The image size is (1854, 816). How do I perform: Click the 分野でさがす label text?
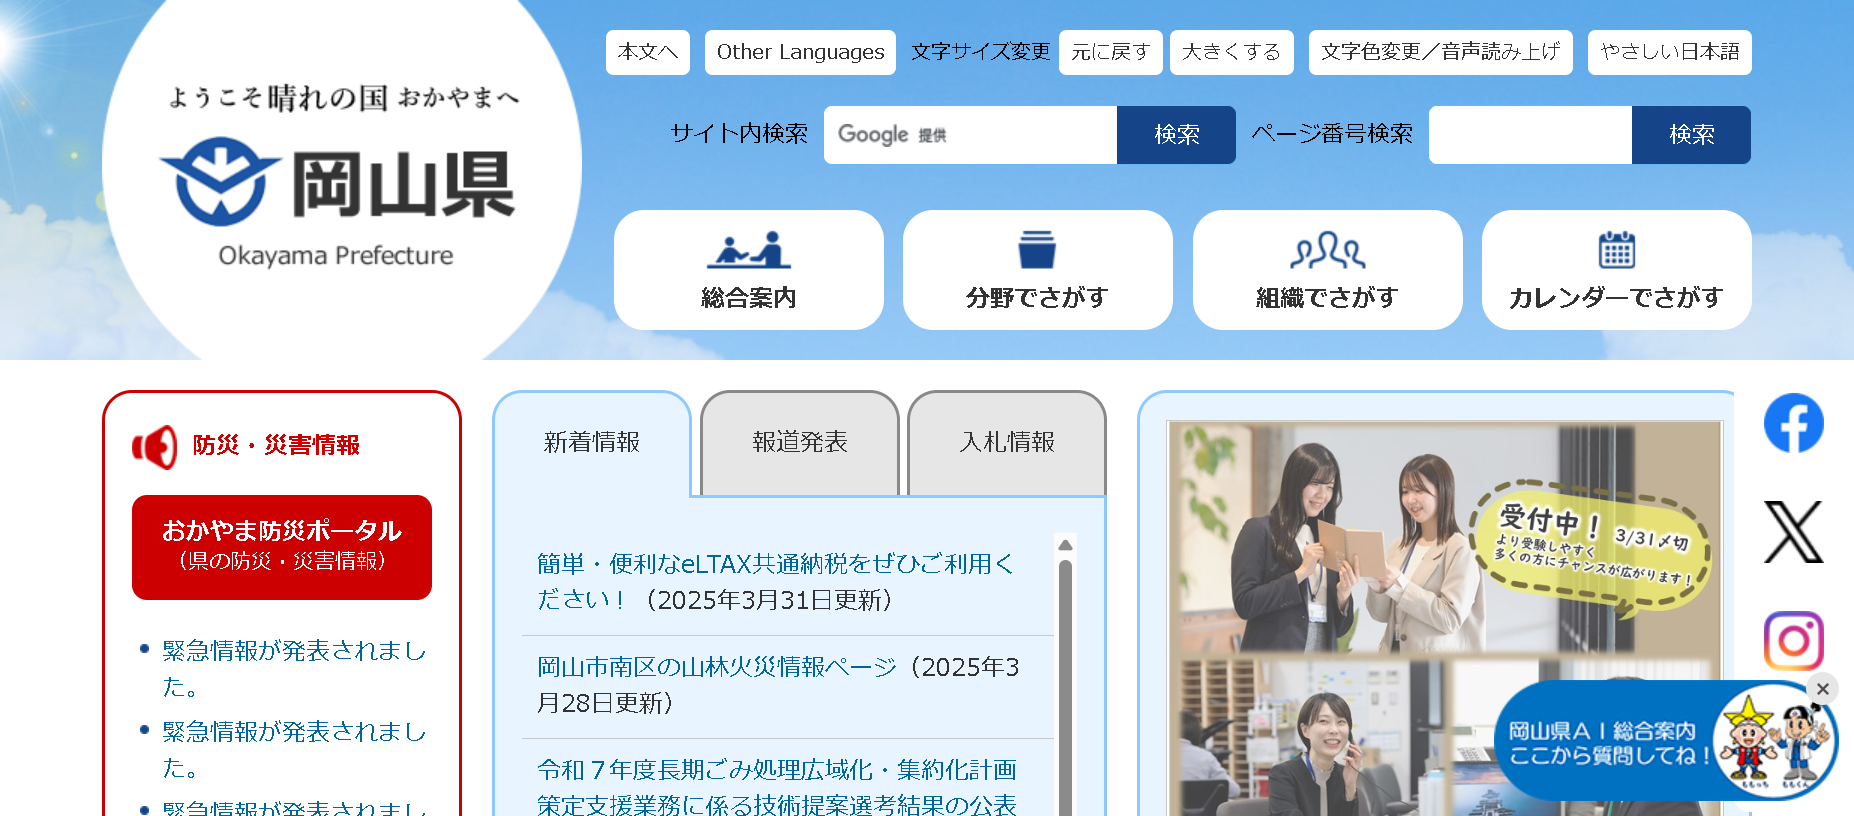pos(1037,297)
